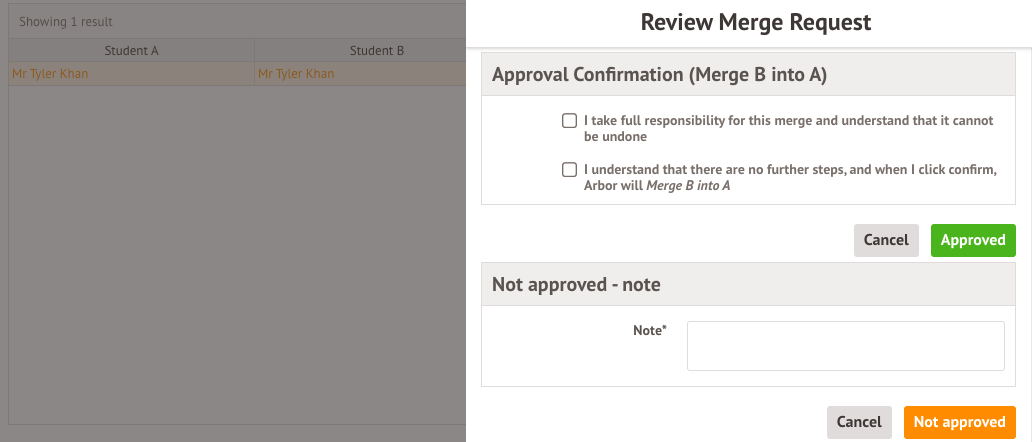The image size is (1032, 442).
Task: Click the Showing 1 result text
Action: click(66, 22)
